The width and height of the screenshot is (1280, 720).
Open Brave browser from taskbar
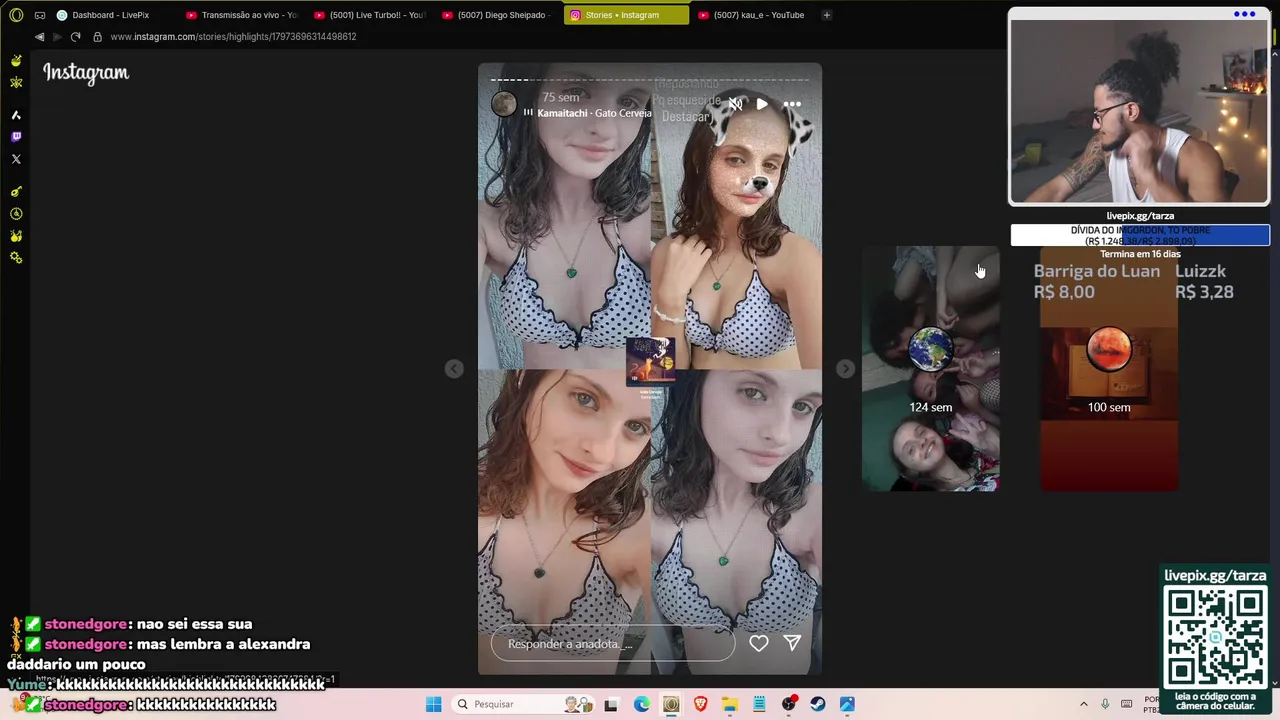(700, 704)
